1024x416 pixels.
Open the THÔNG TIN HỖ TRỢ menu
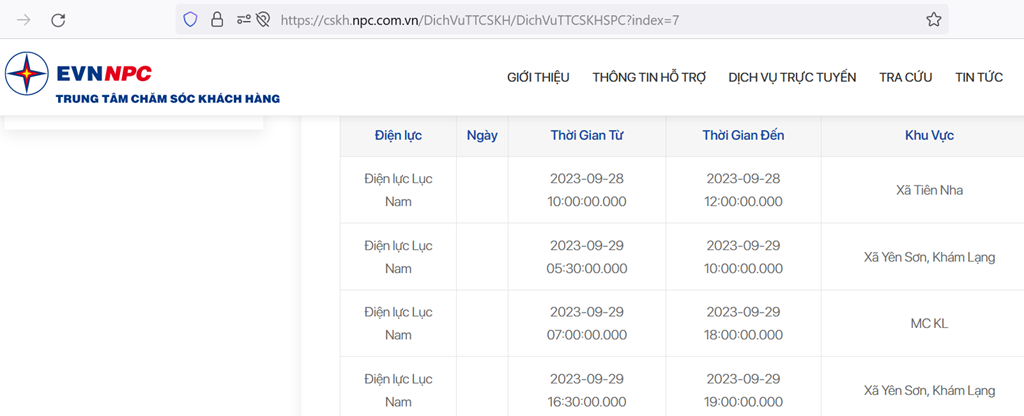649,77
